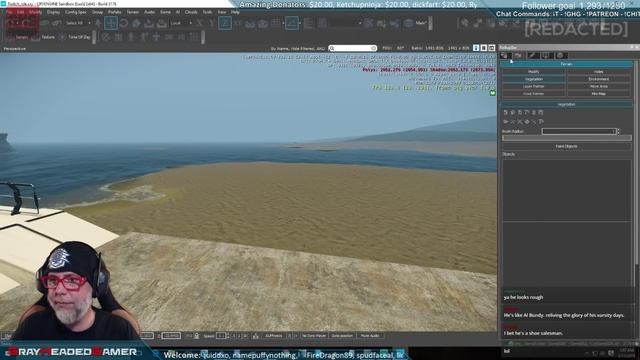Click the viewport info icon beside resolution
Image resolution: width=640 pixels, height=360 pixels.
click(476, 48)
